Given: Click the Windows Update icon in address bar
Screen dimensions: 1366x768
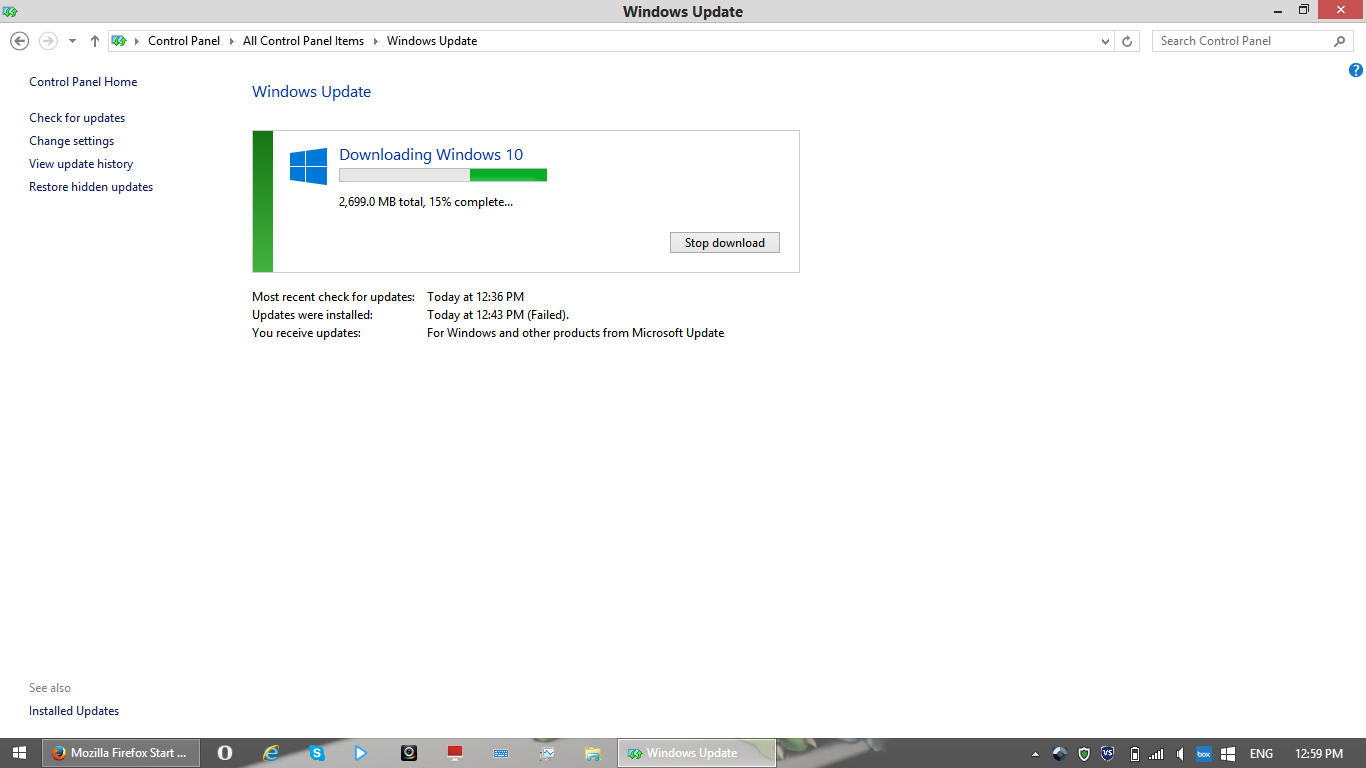Looking at the screenshot, I should tap(120, 41).
